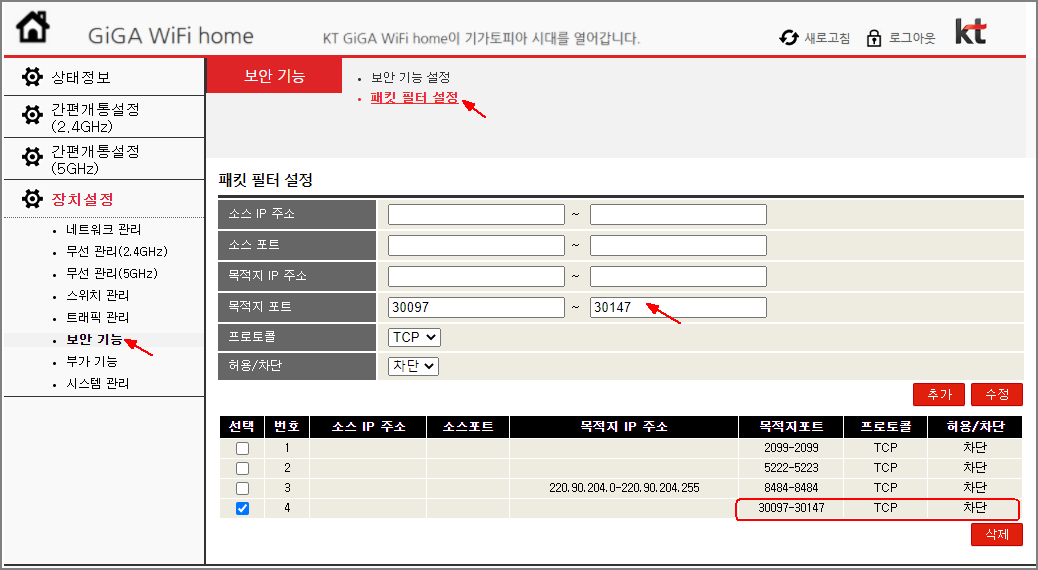Click port range 8484-8484 cell
The image size is (1038, 570).
click(791, 488)
